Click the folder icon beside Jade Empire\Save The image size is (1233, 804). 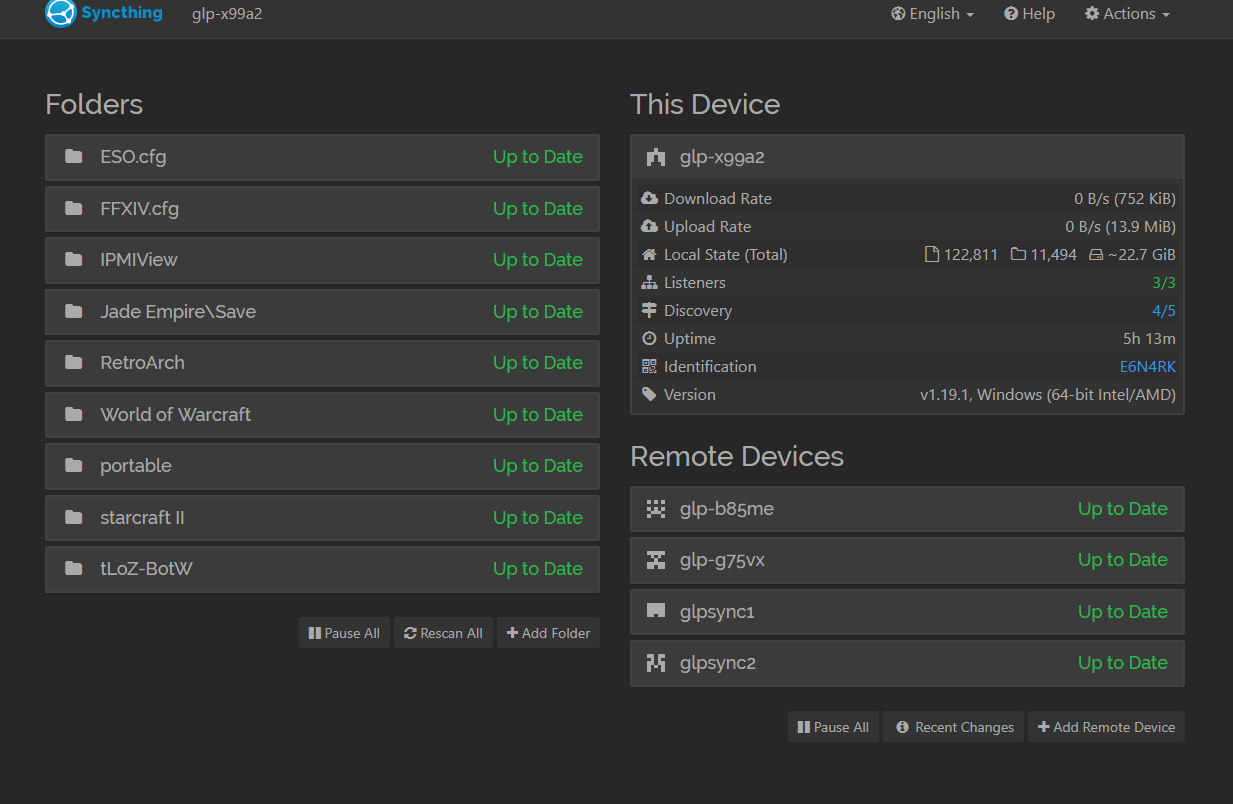click(73, 311)
